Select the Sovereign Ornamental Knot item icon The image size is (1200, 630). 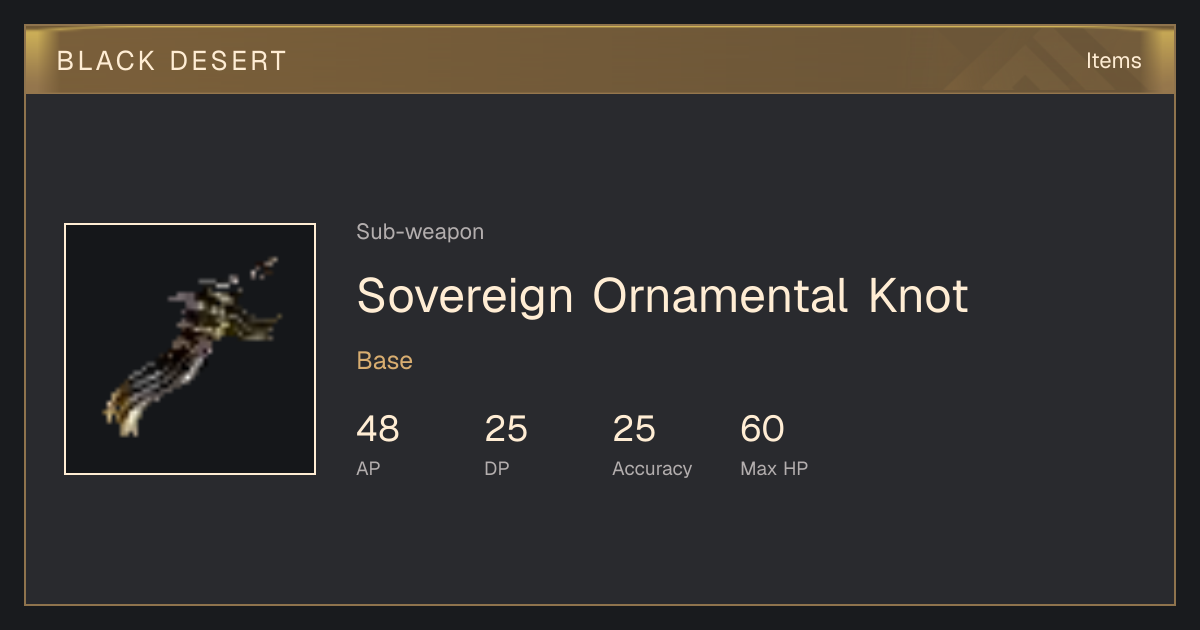(x=190, y=349)
